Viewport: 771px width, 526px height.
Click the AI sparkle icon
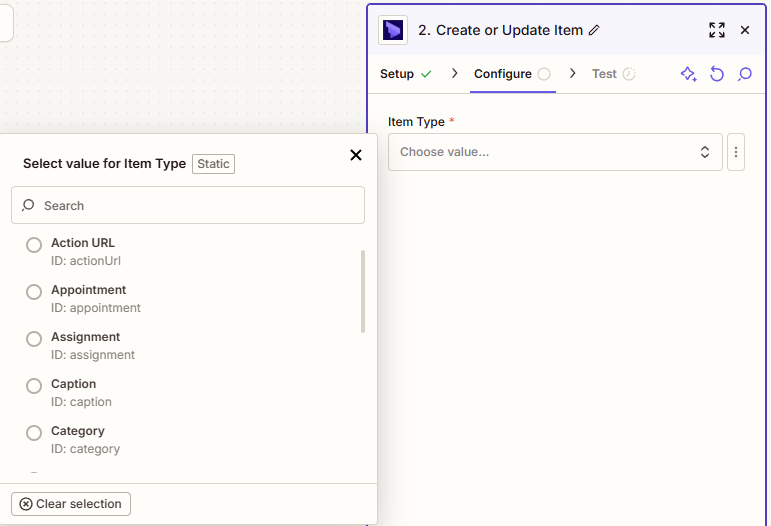(x=688, y=74)
